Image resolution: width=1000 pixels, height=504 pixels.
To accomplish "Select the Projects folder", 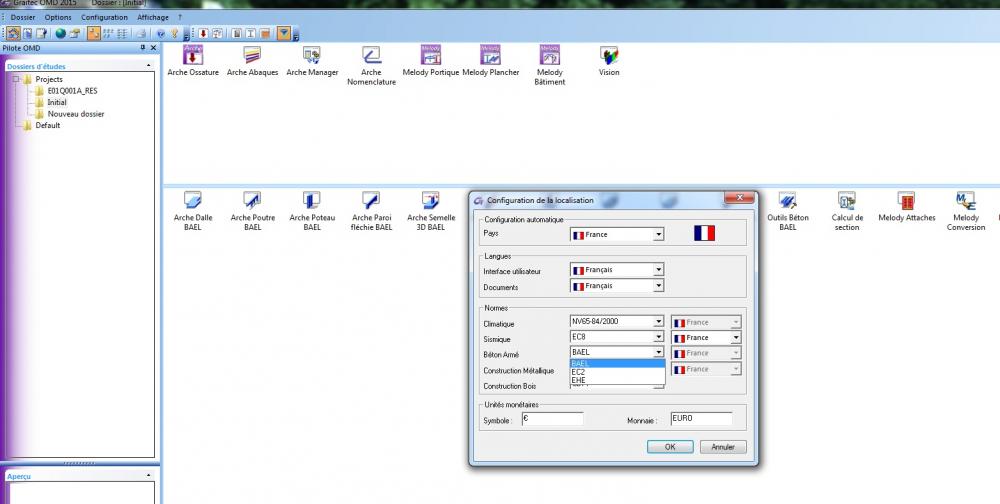I will click(x=48, y=79).
